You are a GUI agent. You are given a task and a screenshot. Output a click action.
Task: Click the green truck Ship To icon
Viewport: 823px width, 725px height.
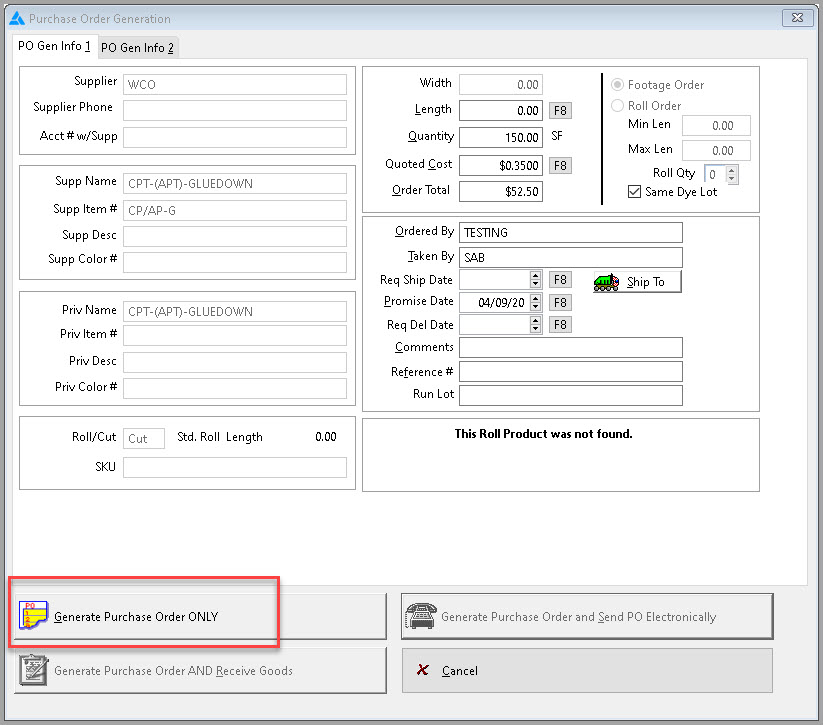606,282
